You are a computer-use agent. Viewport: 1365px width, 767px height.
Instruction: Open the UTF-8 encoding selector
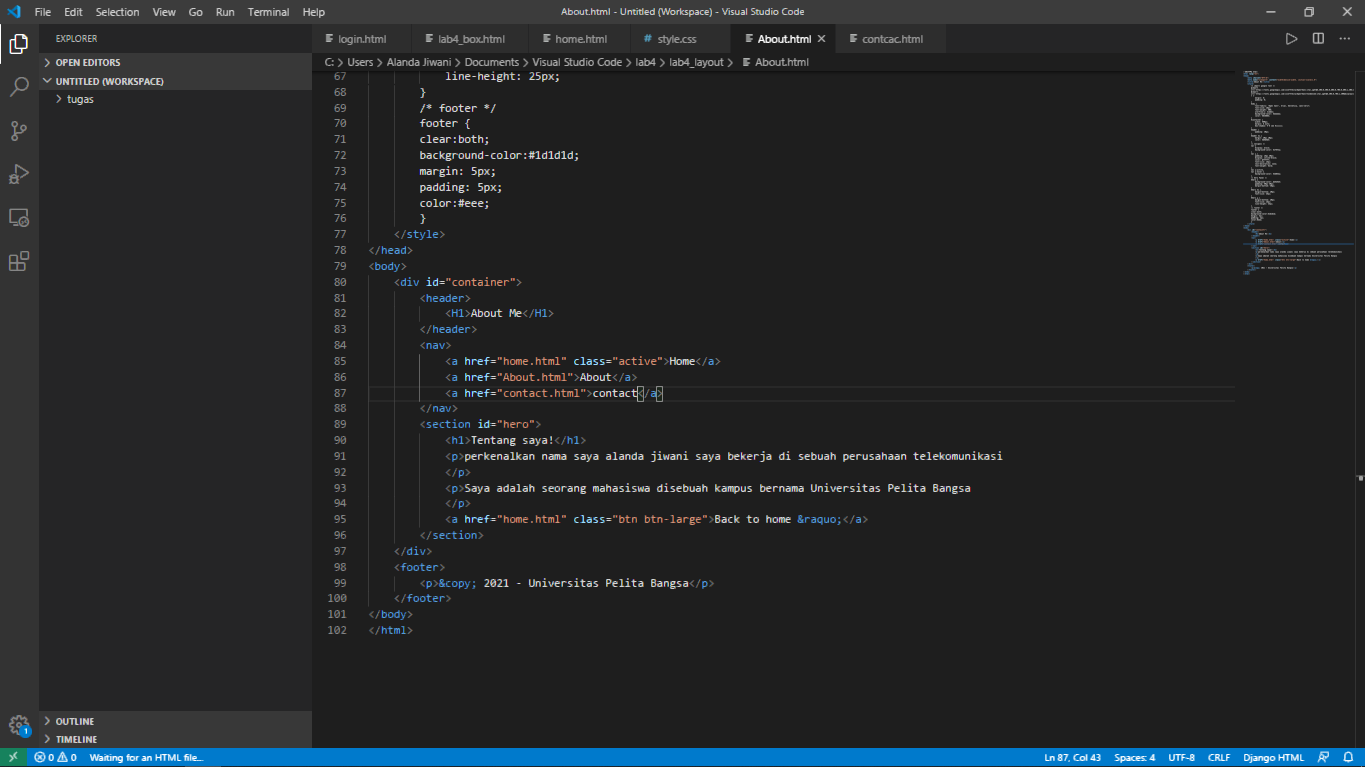tap(1181, 757)
